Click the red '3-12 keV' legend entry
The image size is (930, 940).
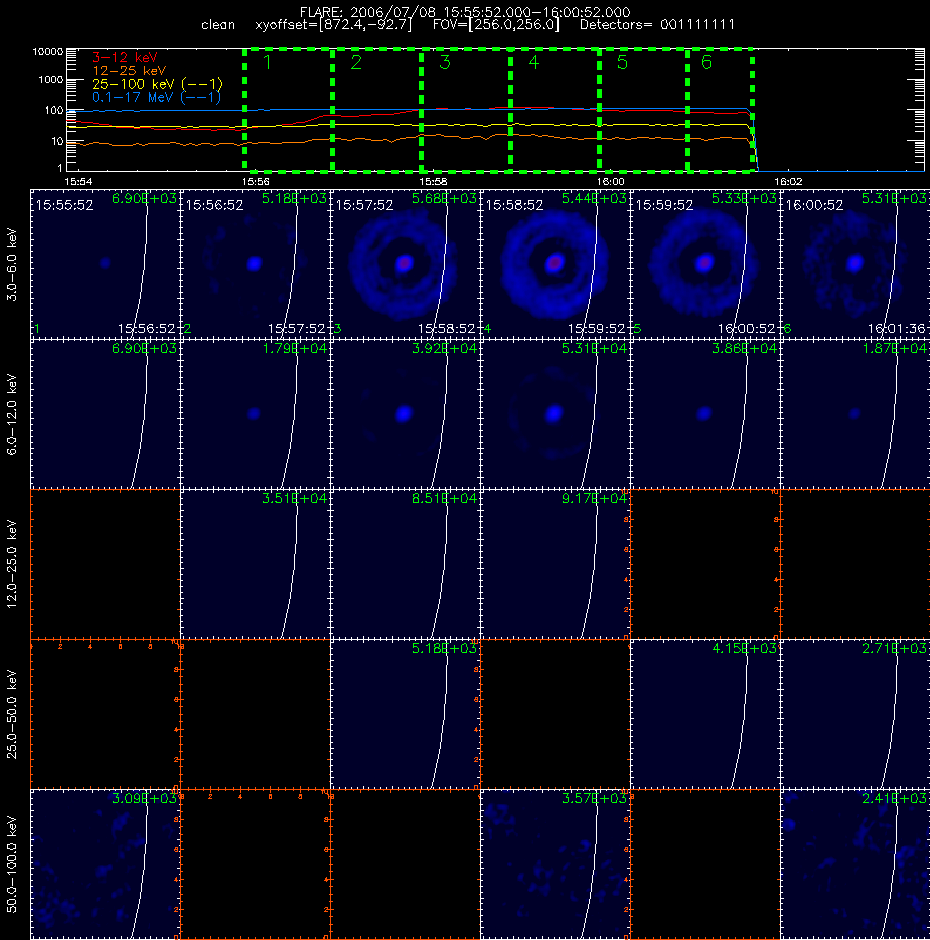125,58
